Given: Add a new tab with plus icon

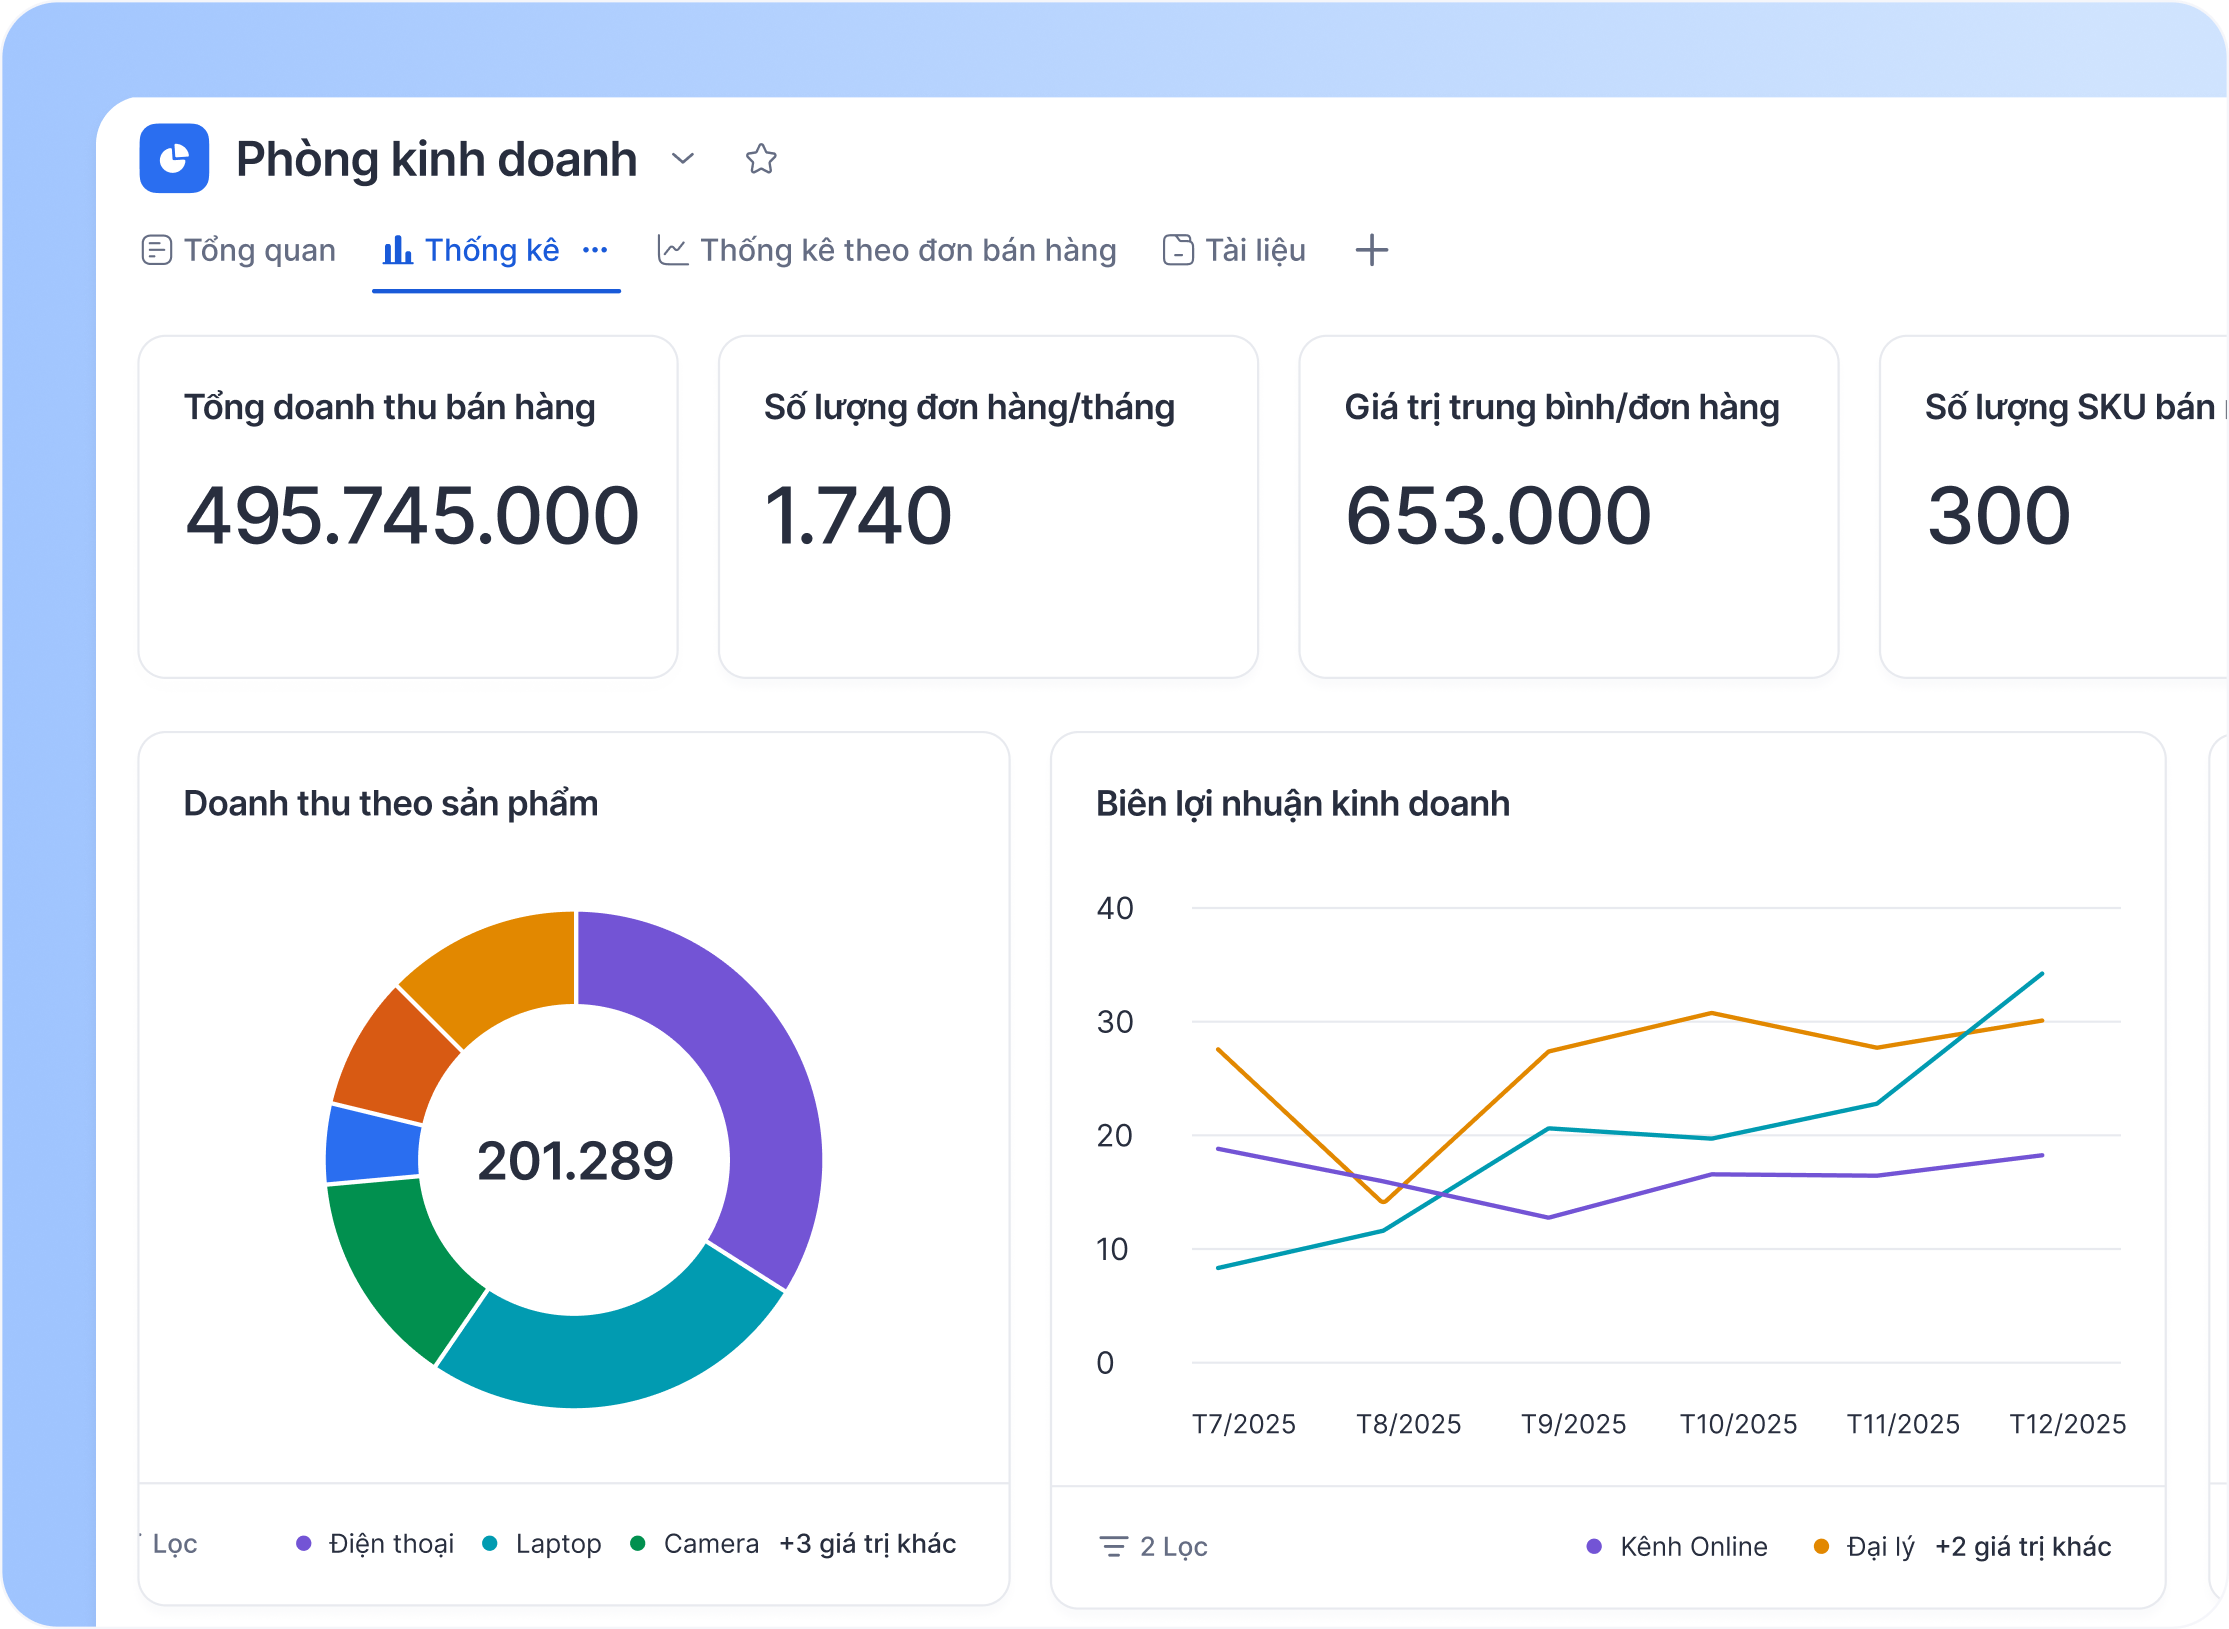Looking at the screenshot, I should click(x=1371, y=250).
